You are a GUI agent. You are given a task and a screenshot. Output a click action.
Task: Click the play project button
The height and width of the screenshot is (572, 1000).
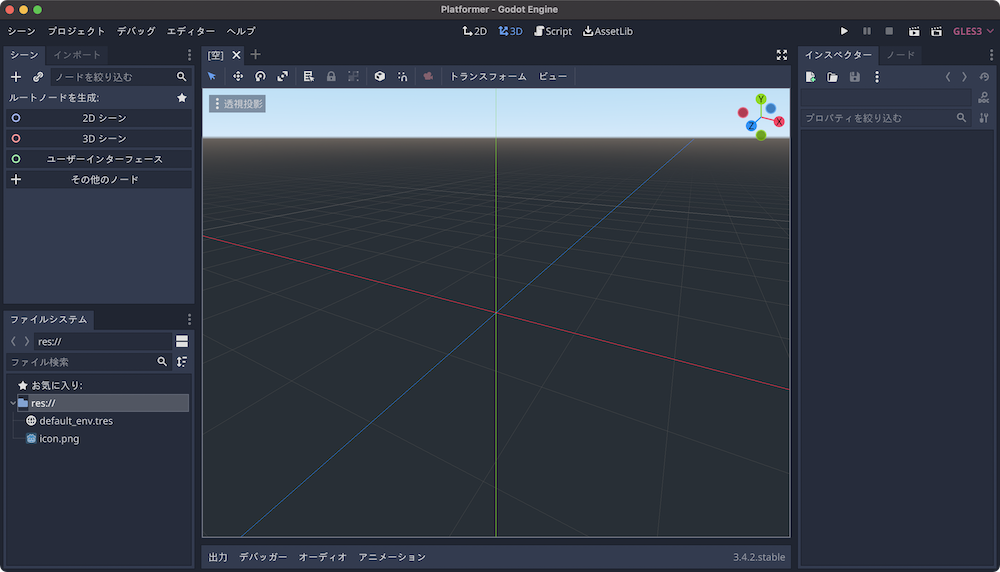pos(844,31)
